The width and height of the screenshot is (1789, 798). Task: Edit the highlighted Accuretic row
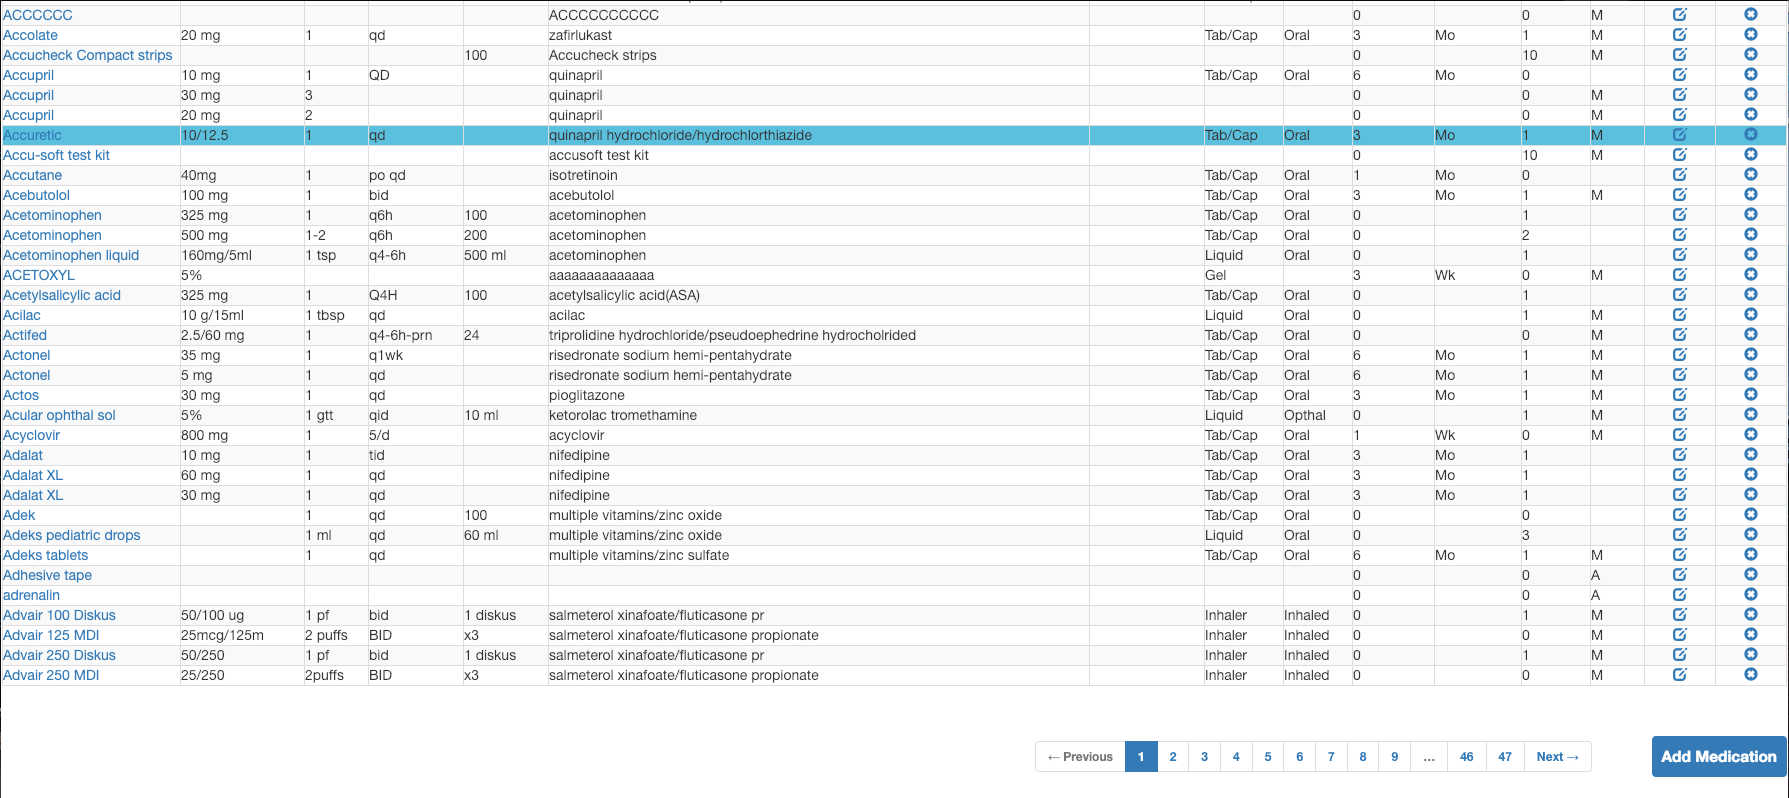tap(1680, 135)
